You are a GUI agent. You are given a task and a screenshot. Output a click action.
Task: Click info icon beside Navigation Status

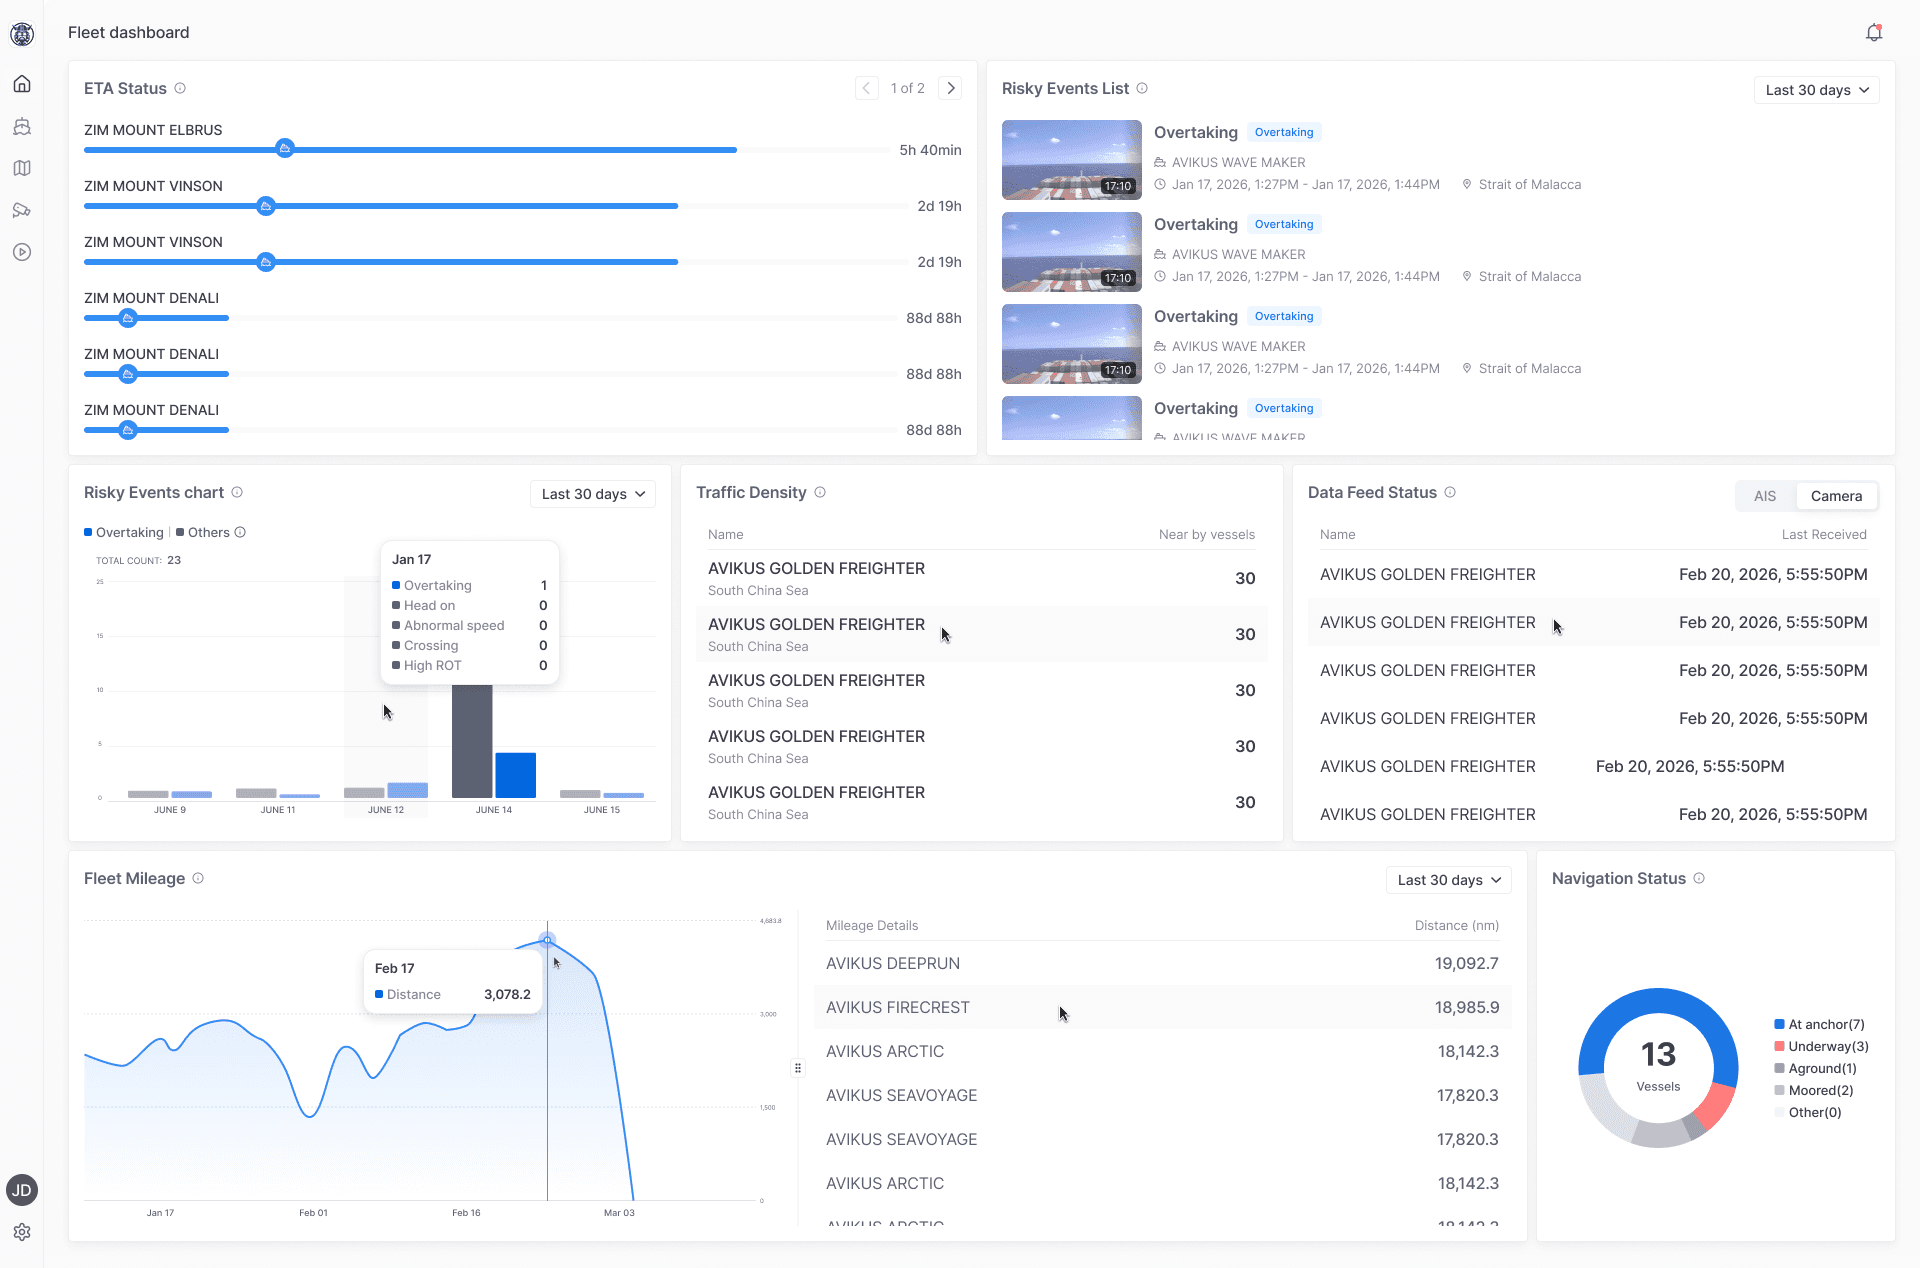(x=1699, y=878)
